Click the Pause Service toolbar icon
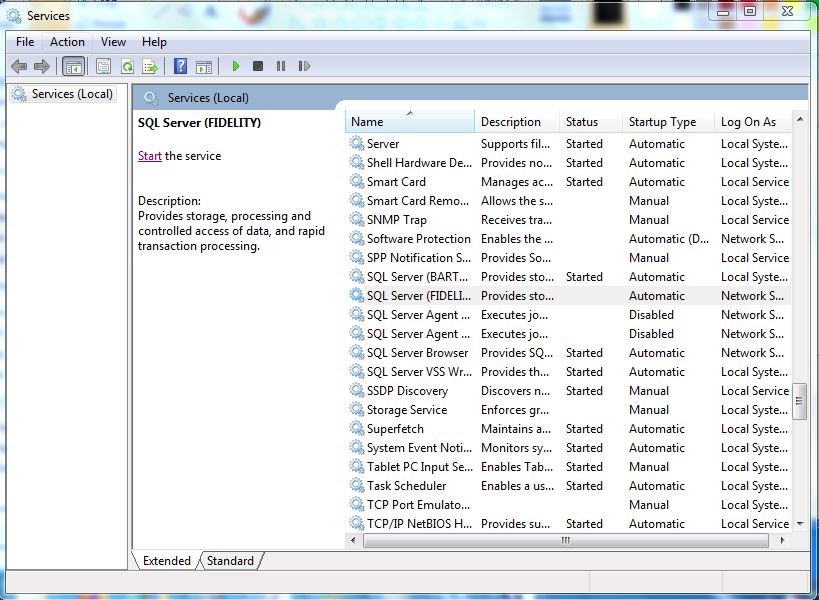Screen dimensions: 819x600 point(281,66)
